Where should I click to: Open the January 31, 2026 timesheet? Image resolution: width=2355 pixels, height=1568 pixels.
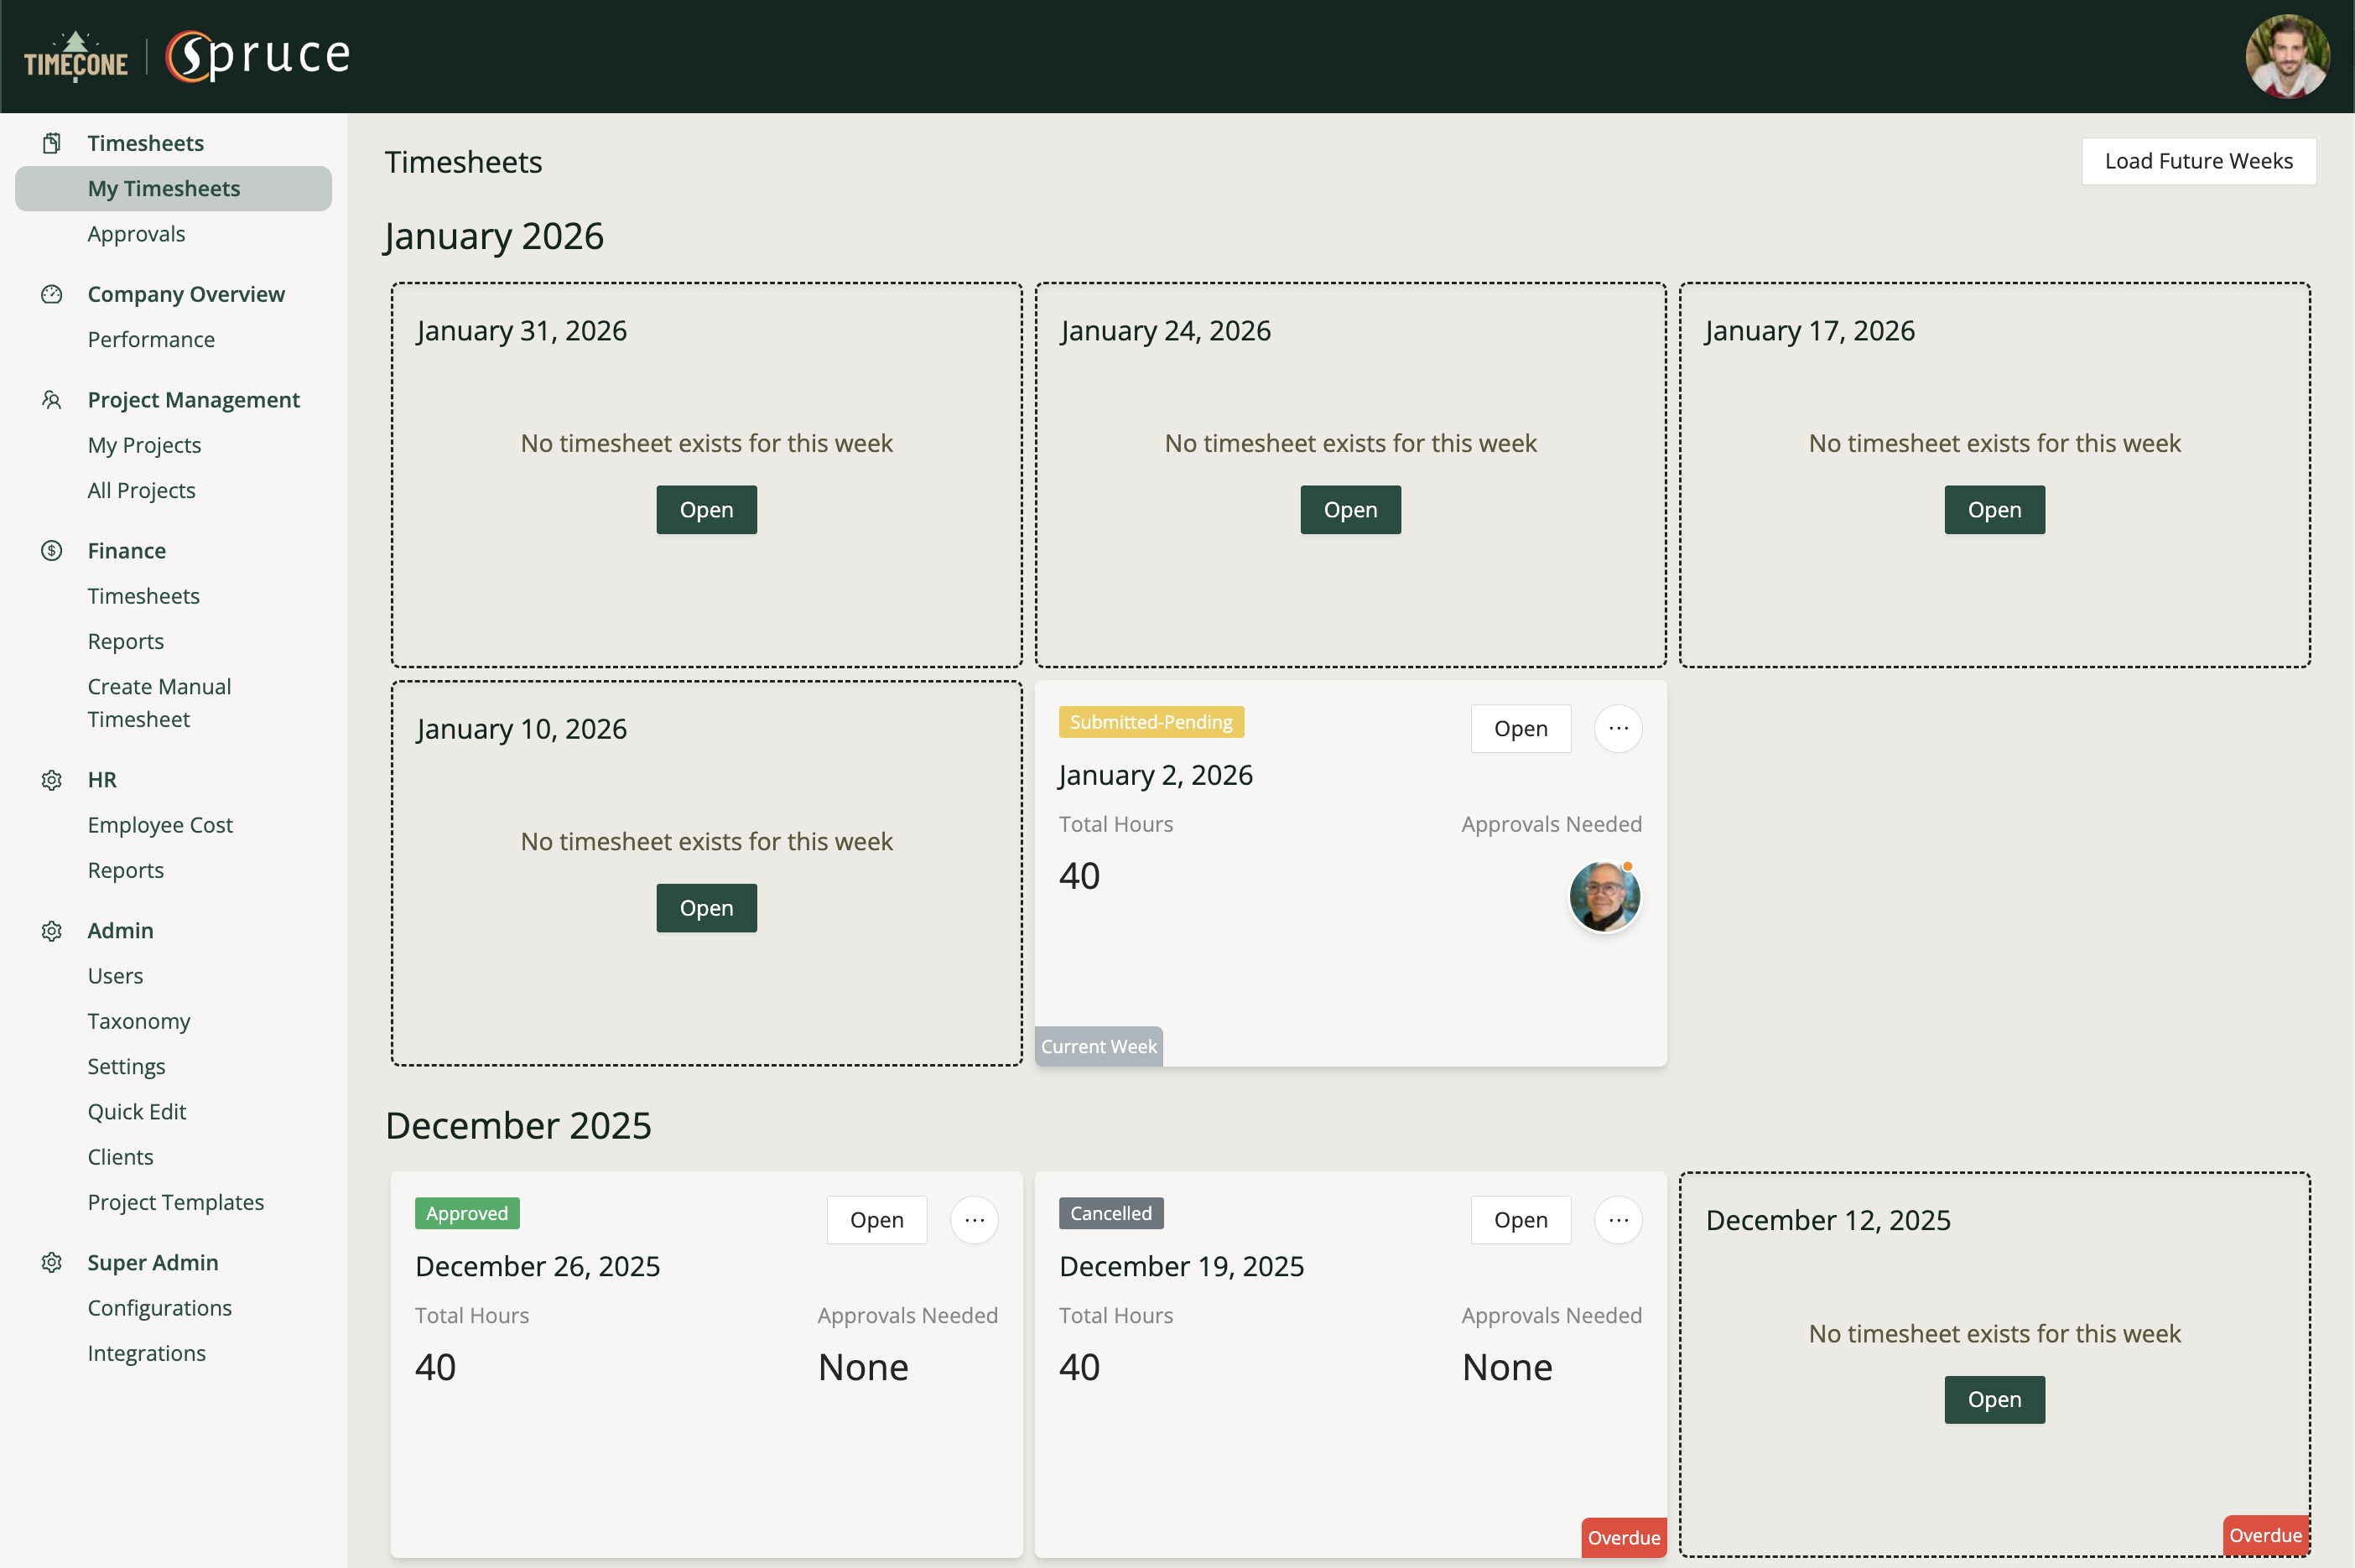[x=706, y=509]
